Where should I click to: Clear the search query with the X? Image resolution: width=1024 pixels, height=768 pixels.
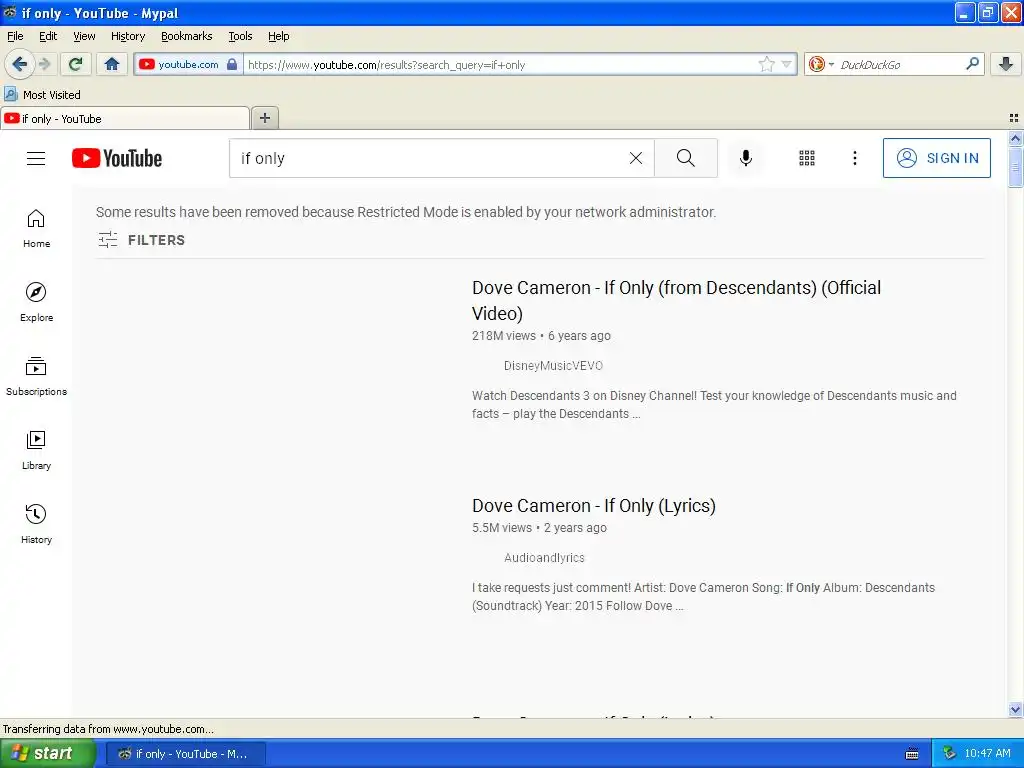(x=635, y=158)
